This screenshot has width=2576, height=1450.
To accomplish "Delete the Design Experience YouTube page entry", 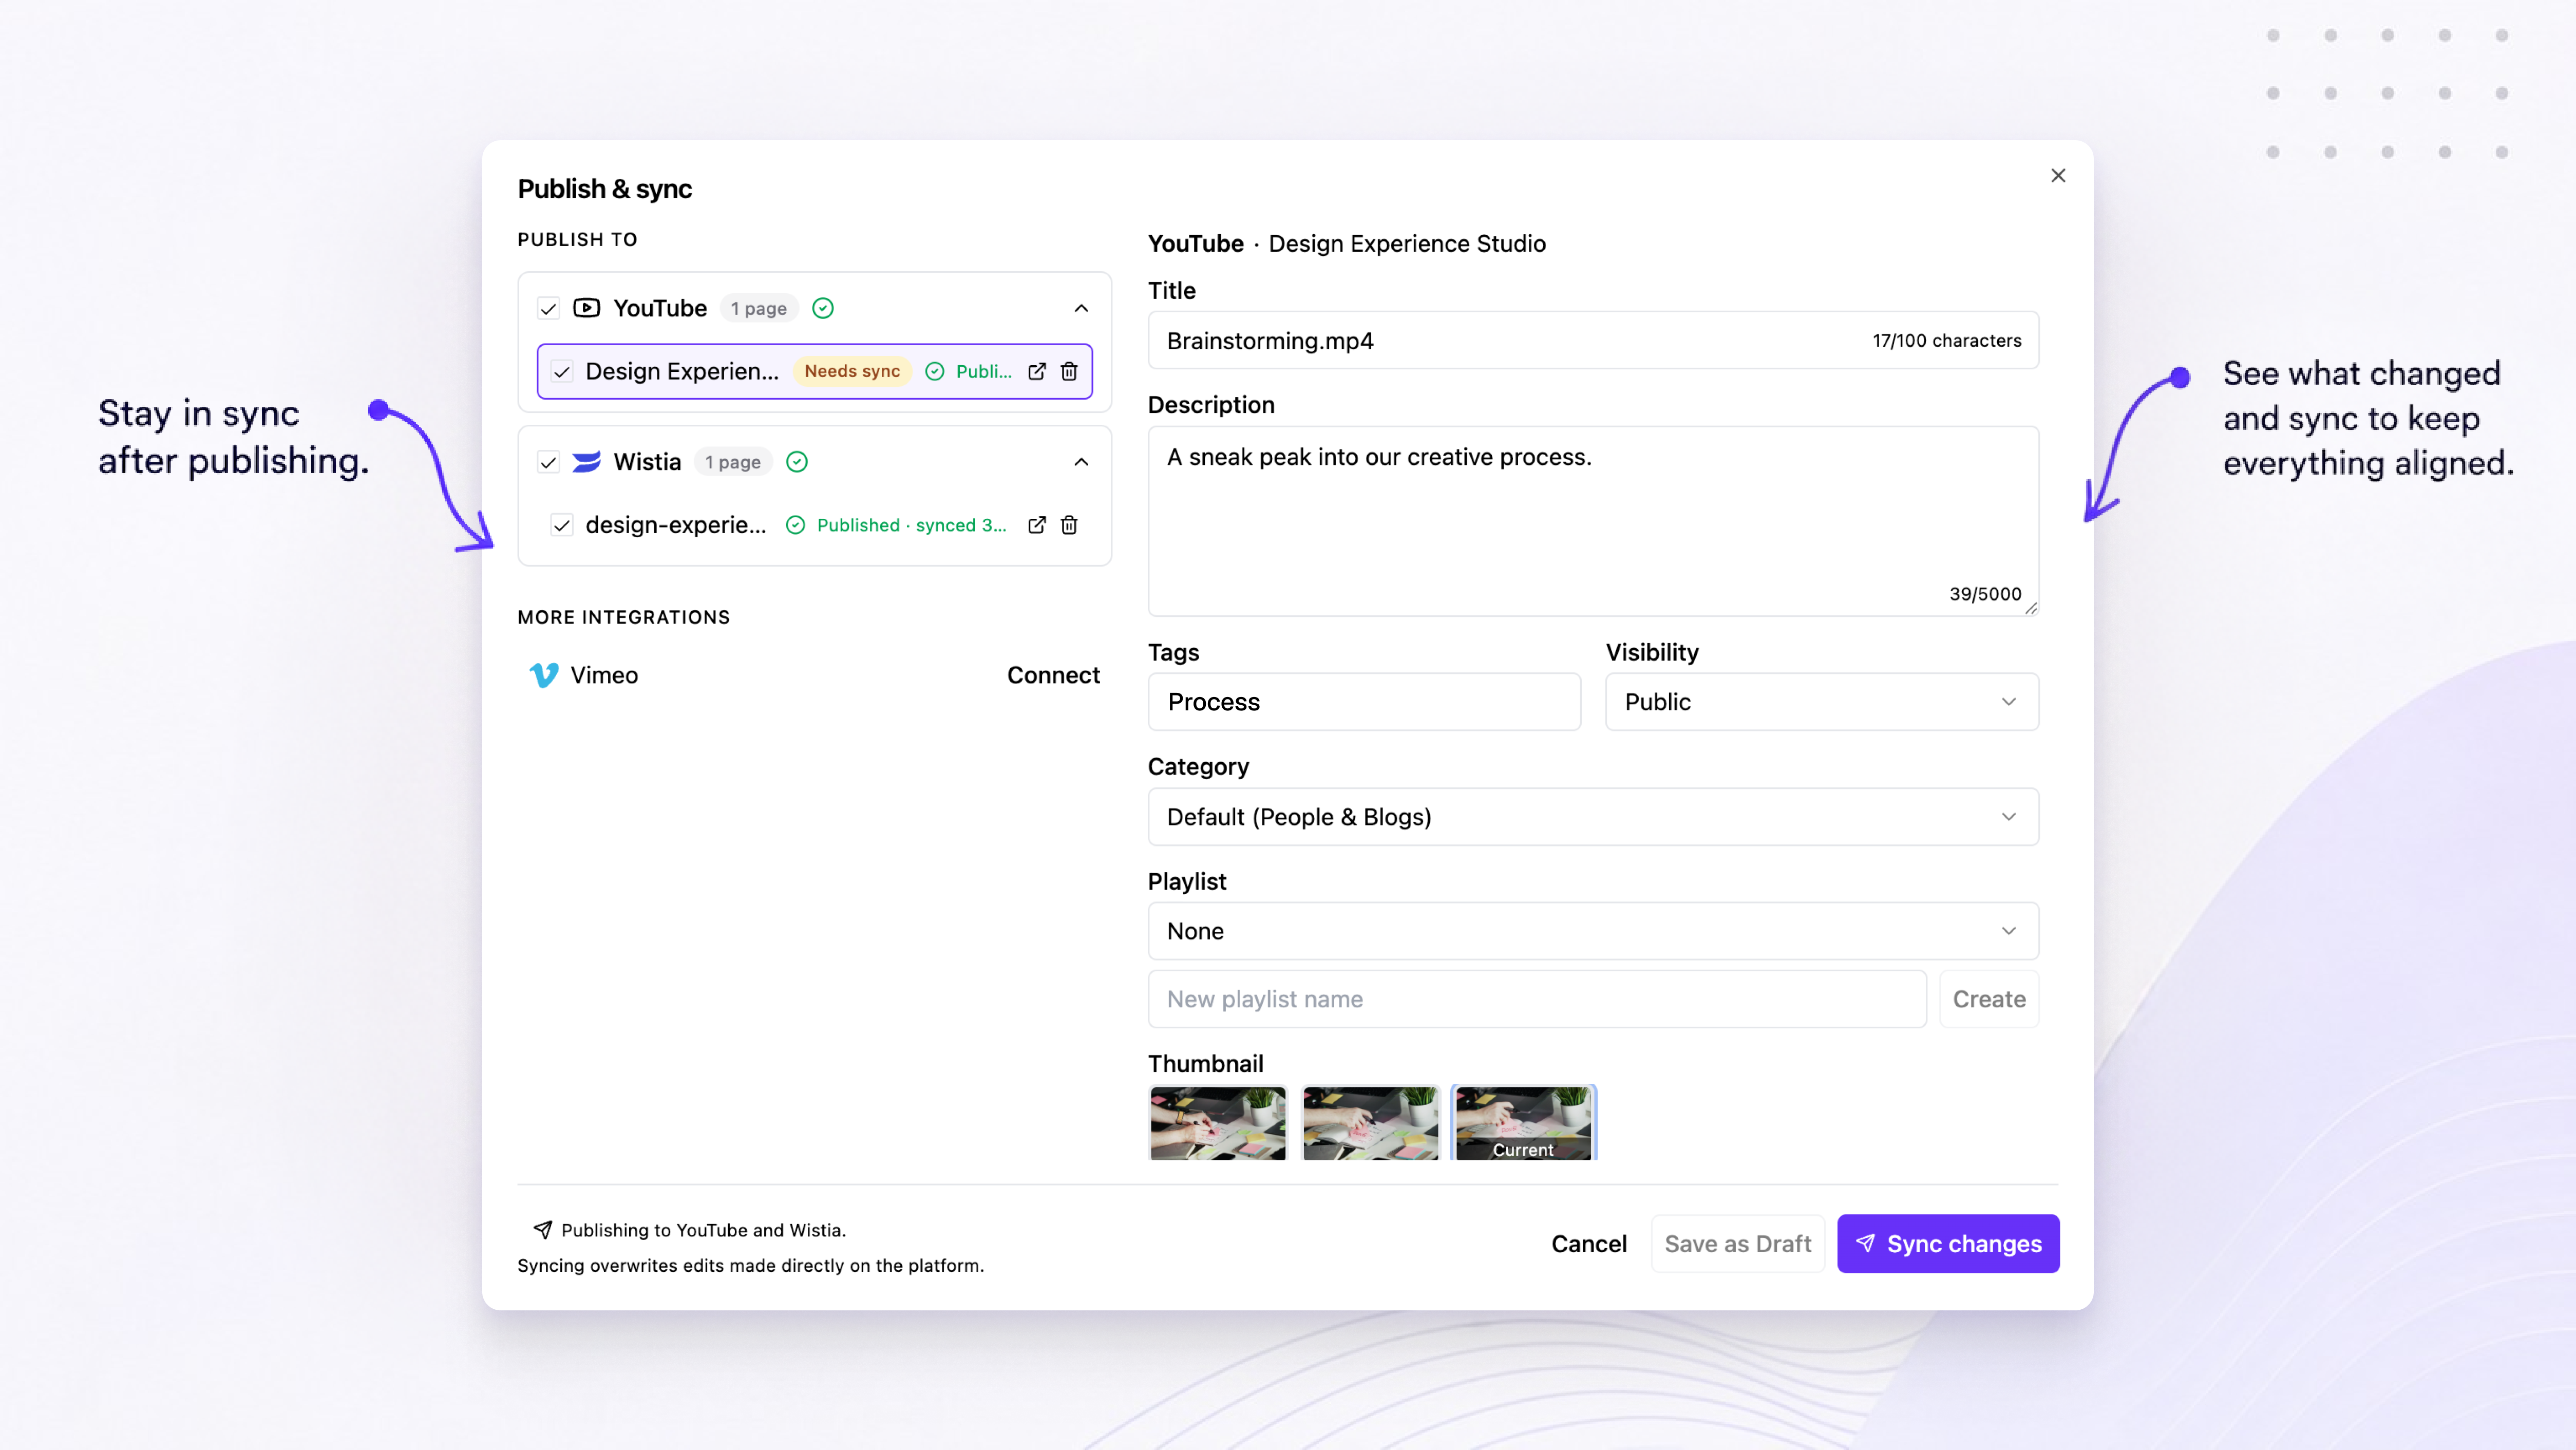I will click(1069, 371).
